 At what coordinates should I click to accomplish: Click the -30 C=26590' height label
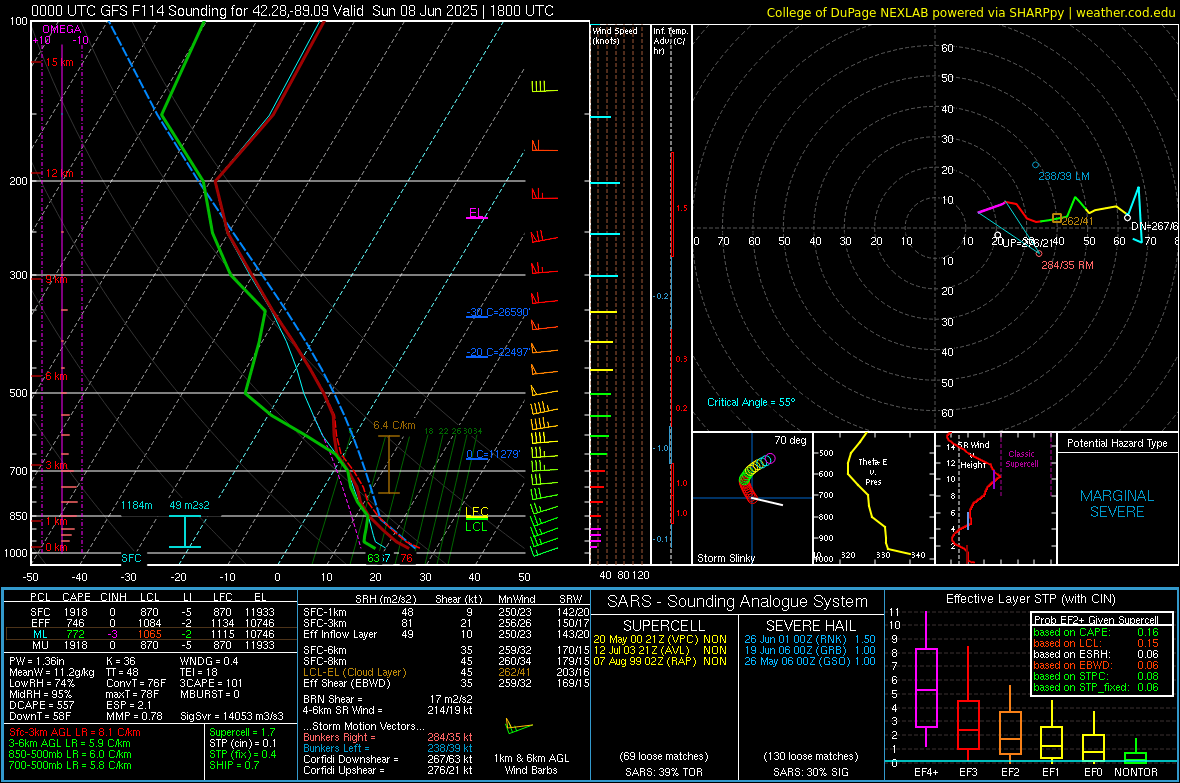tap(498, 312)
